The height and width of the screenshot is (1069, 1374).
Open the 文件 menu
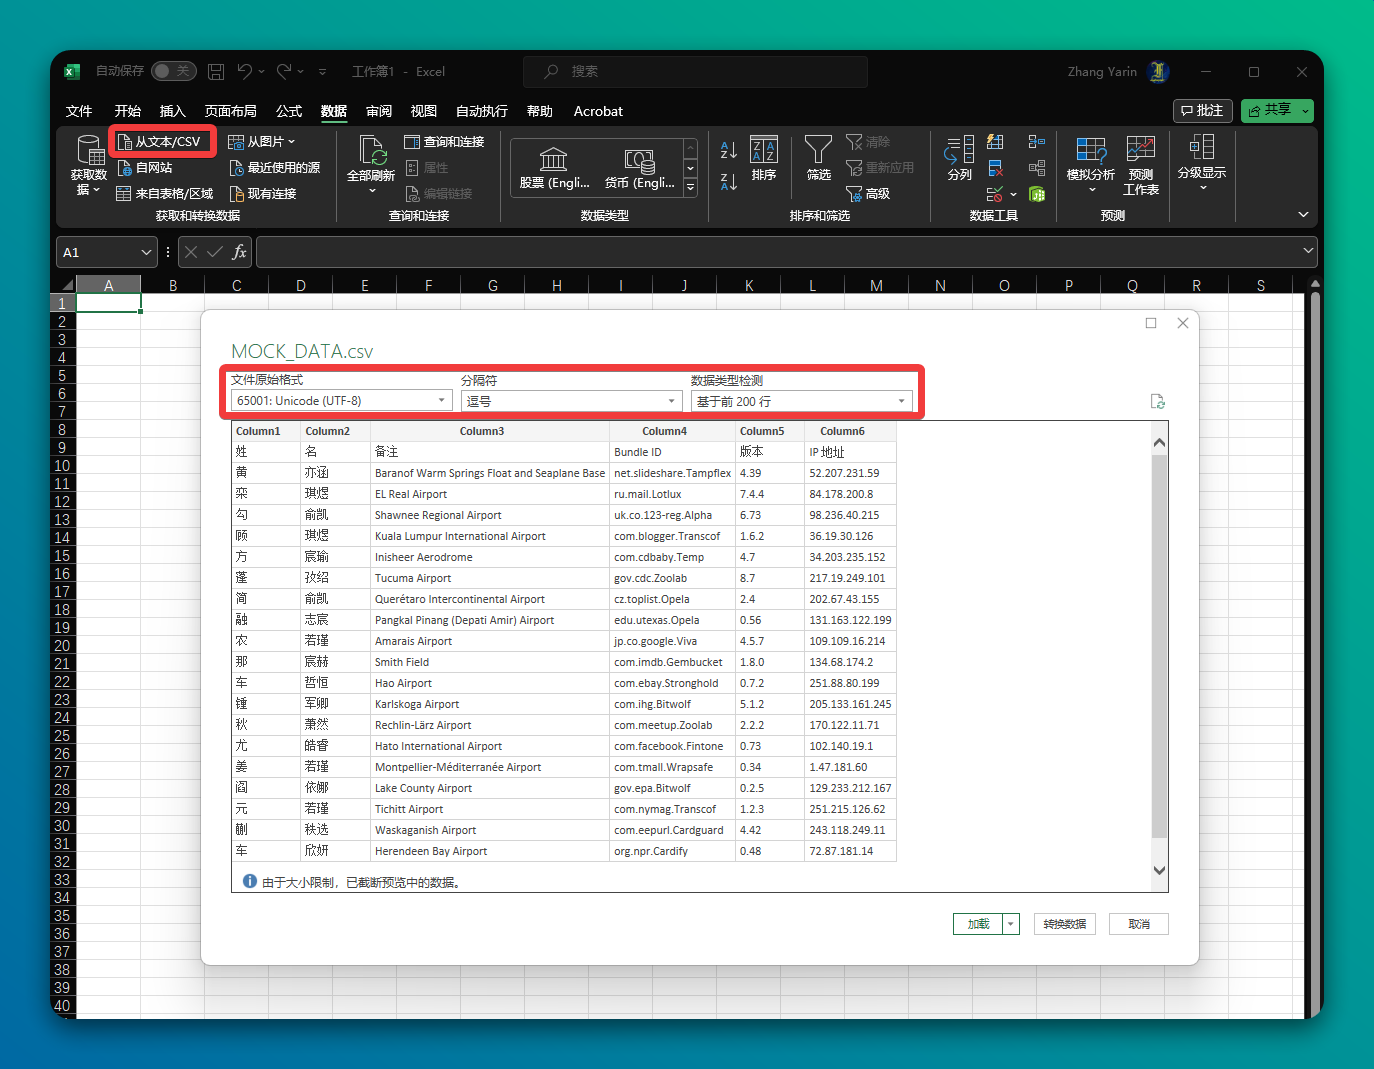point(79,111)
